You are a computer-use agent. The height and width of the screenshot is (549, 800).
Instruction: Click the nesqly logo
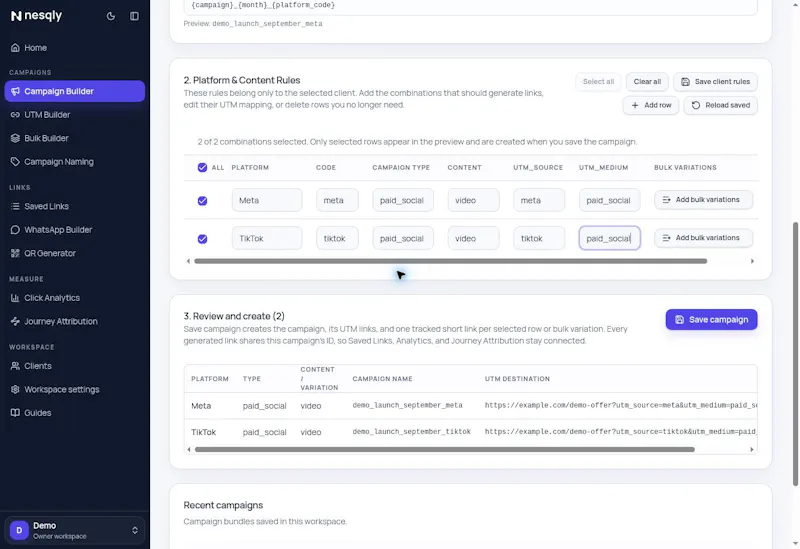36,16
